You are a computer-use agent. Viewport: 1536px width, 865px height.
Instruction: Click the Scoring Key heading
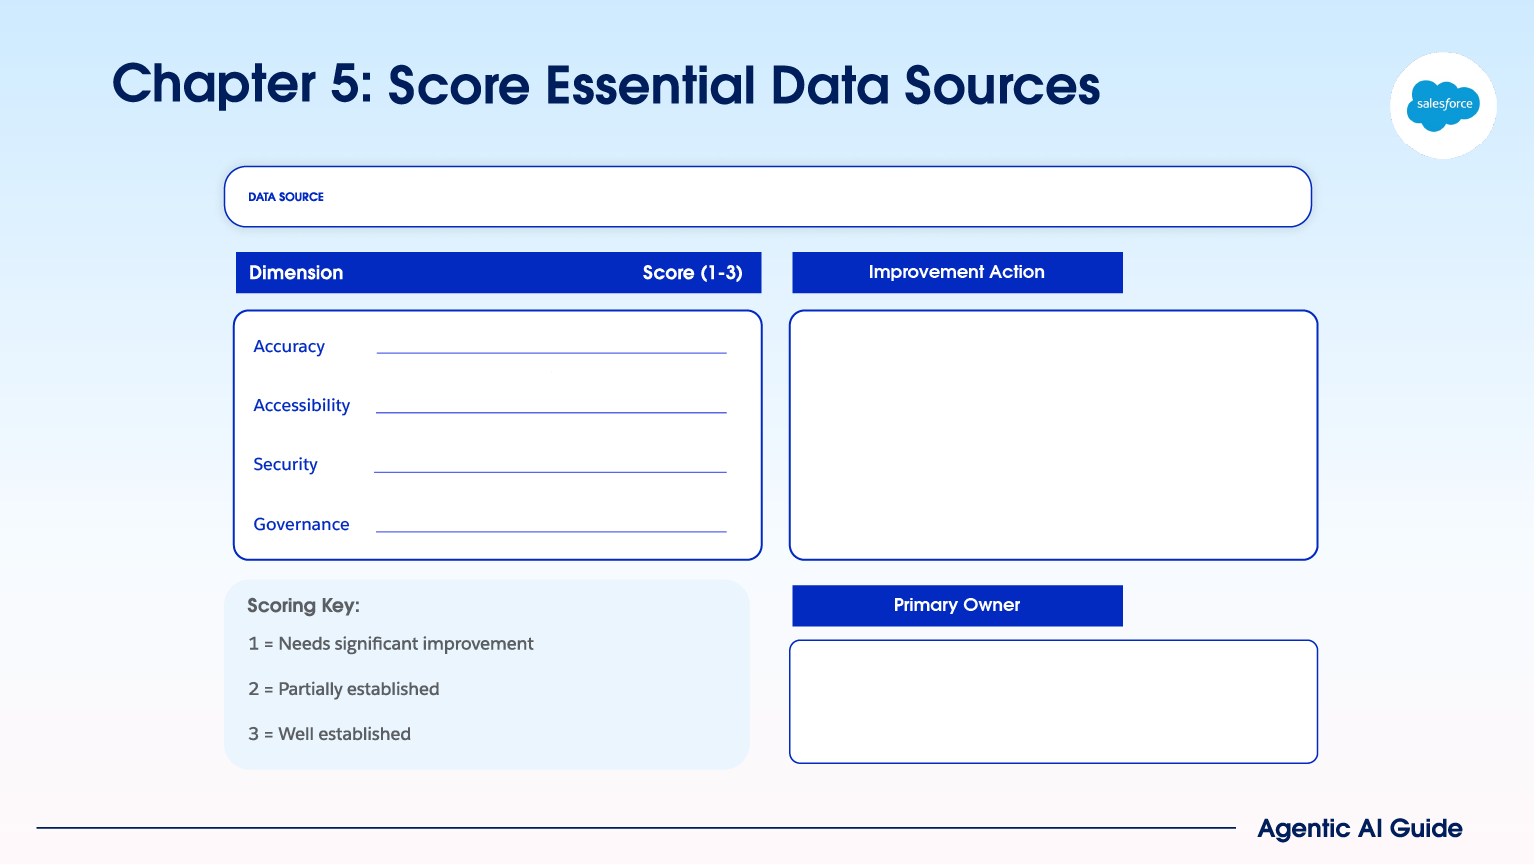[x=303, y=606]
